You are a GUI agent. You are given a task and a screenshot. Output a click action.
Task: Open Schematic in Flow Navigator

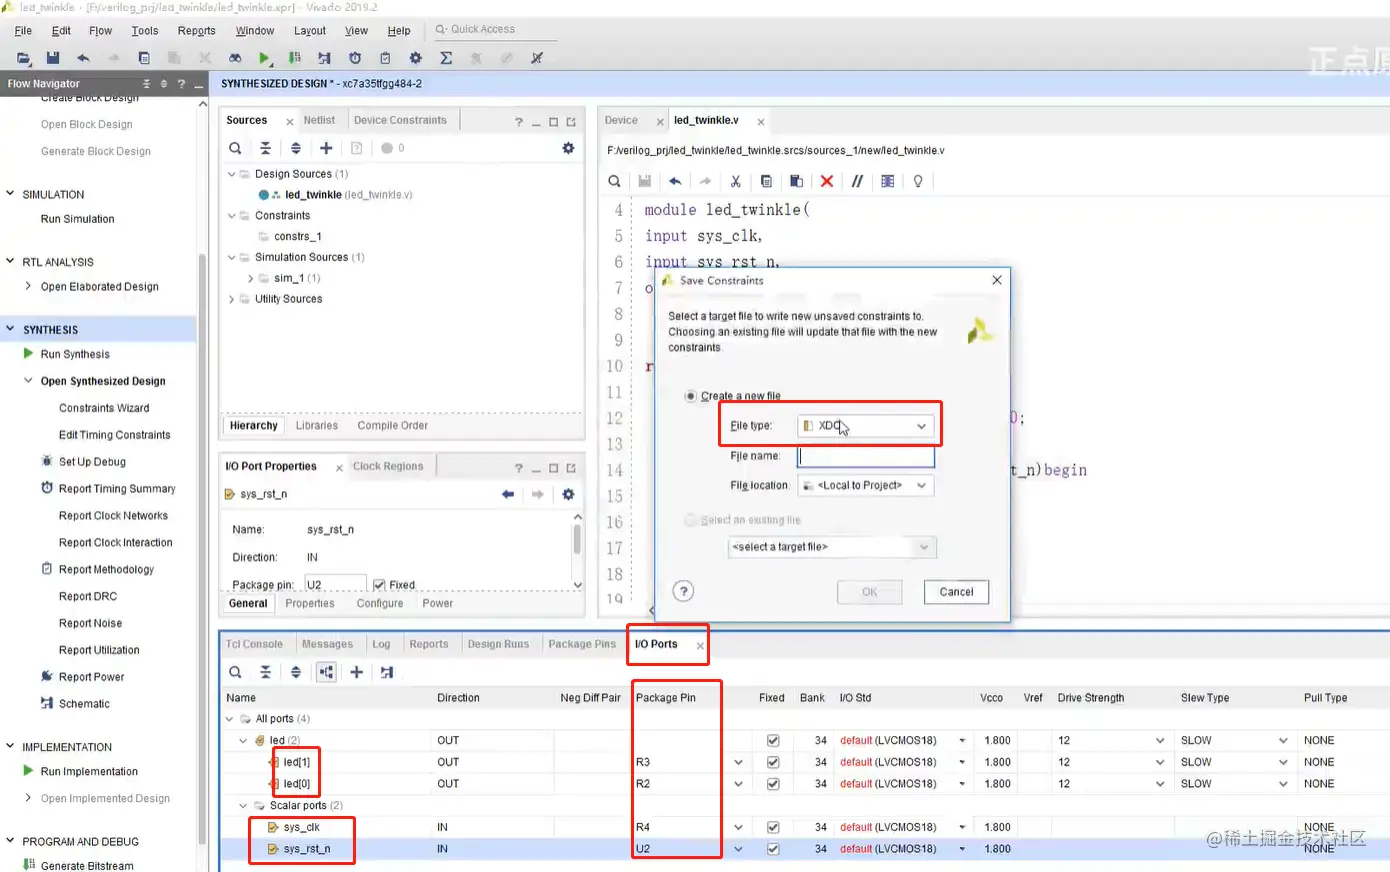(84, 704)
